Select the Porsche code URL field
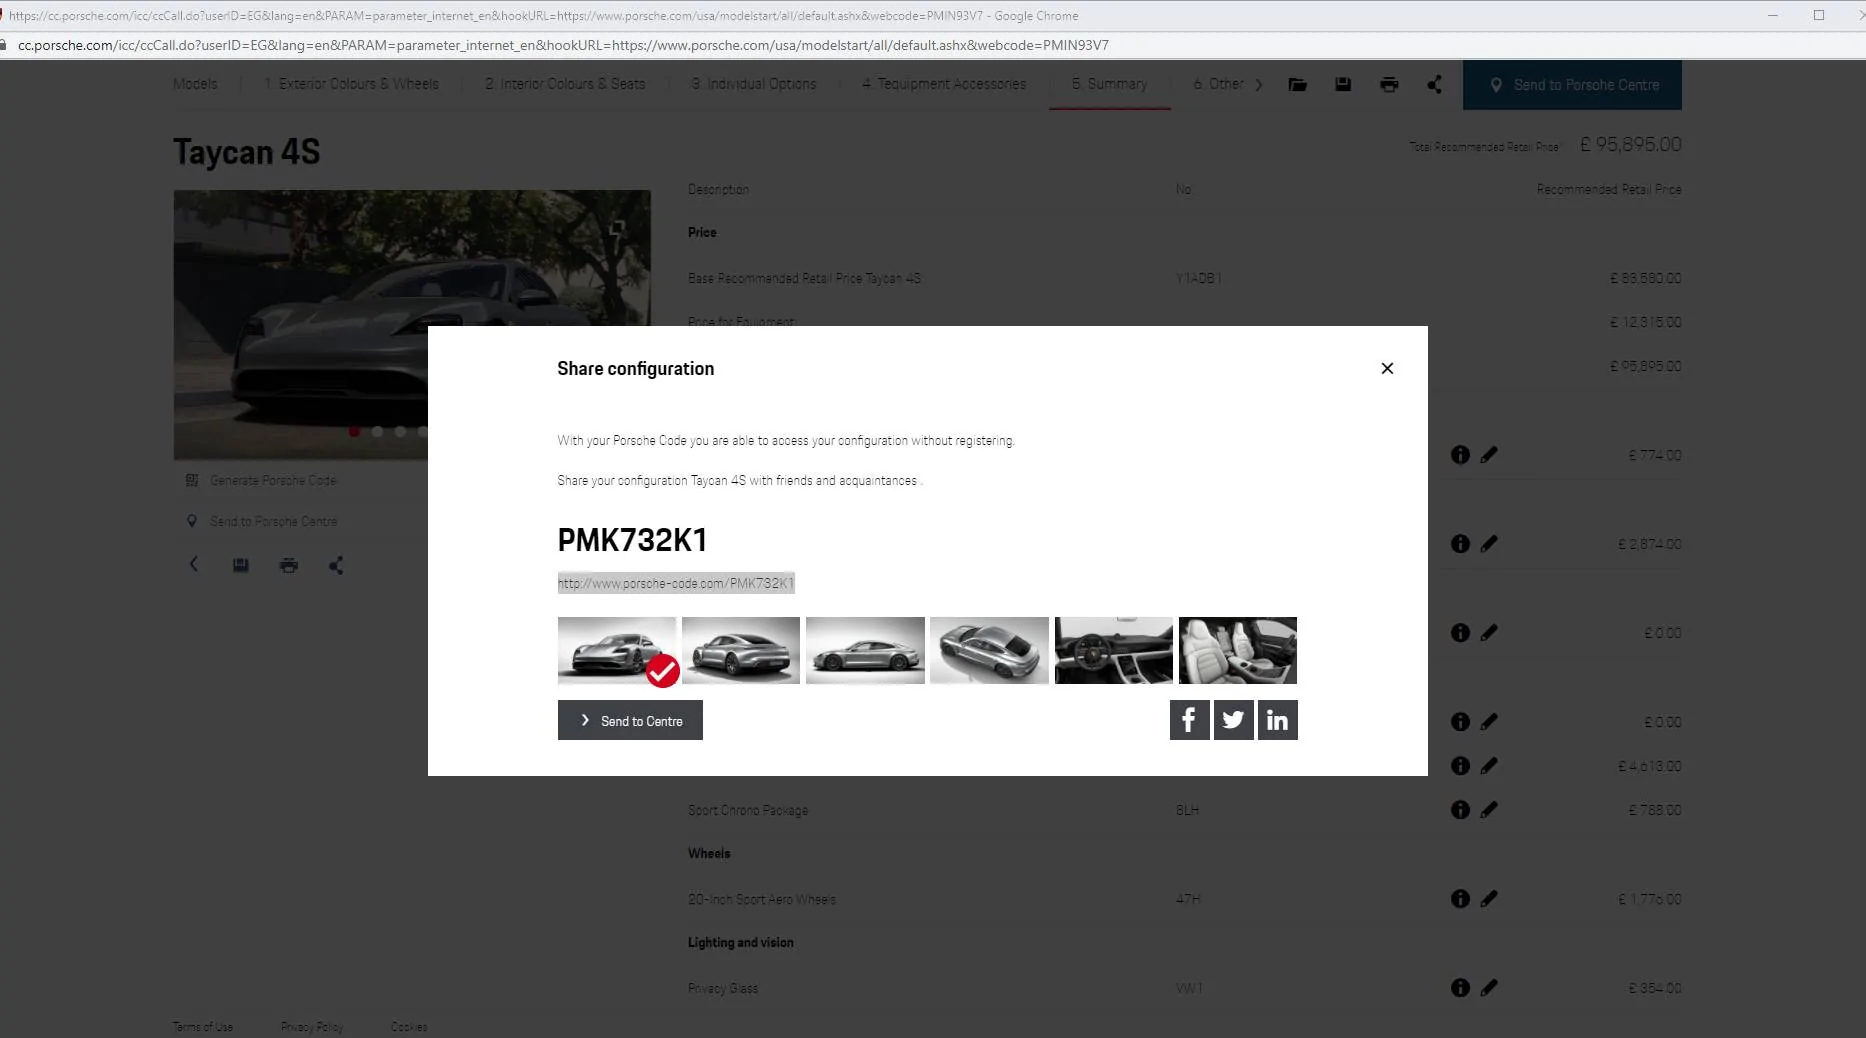Viewport: 1866px width, 1038px height. click(676, 583)
